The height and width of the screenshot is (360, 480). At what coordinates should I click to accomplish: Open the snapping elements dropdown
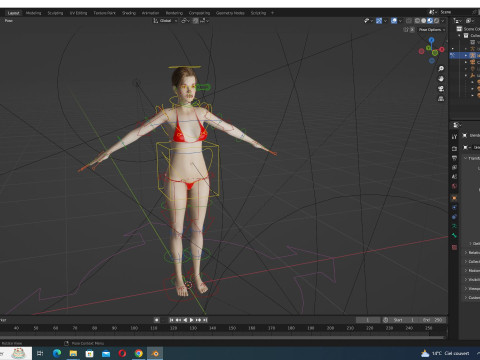(x=204, y=21)
